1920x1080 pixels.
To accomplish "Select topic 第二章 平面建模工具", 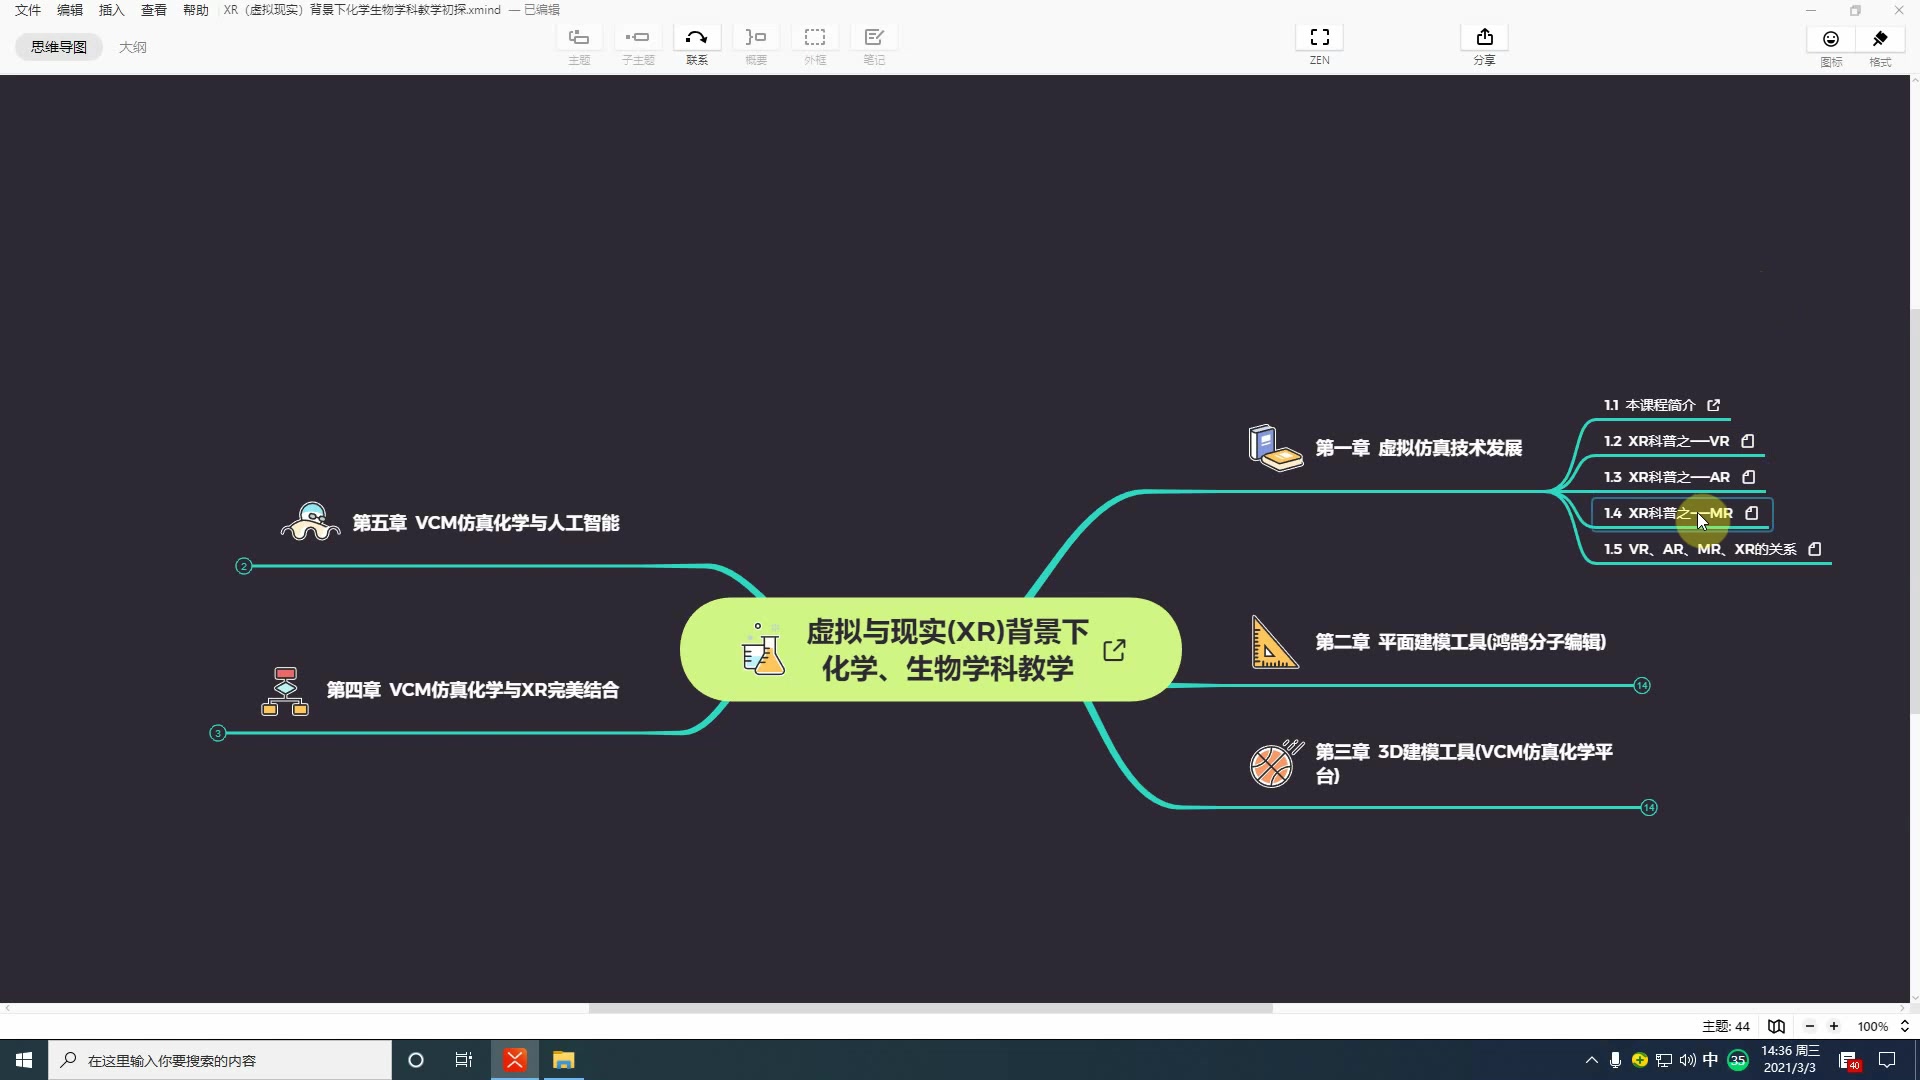I will (1460, 642).
